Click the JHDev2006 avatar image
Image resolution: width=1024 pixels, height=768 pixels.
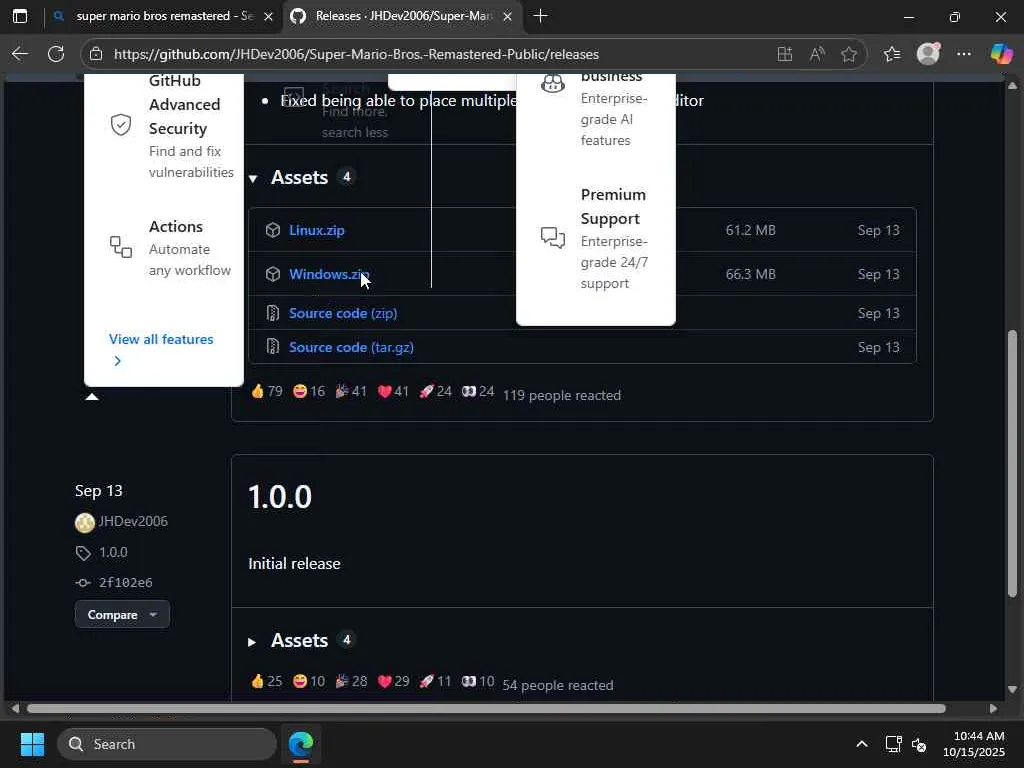coord(85,522)
